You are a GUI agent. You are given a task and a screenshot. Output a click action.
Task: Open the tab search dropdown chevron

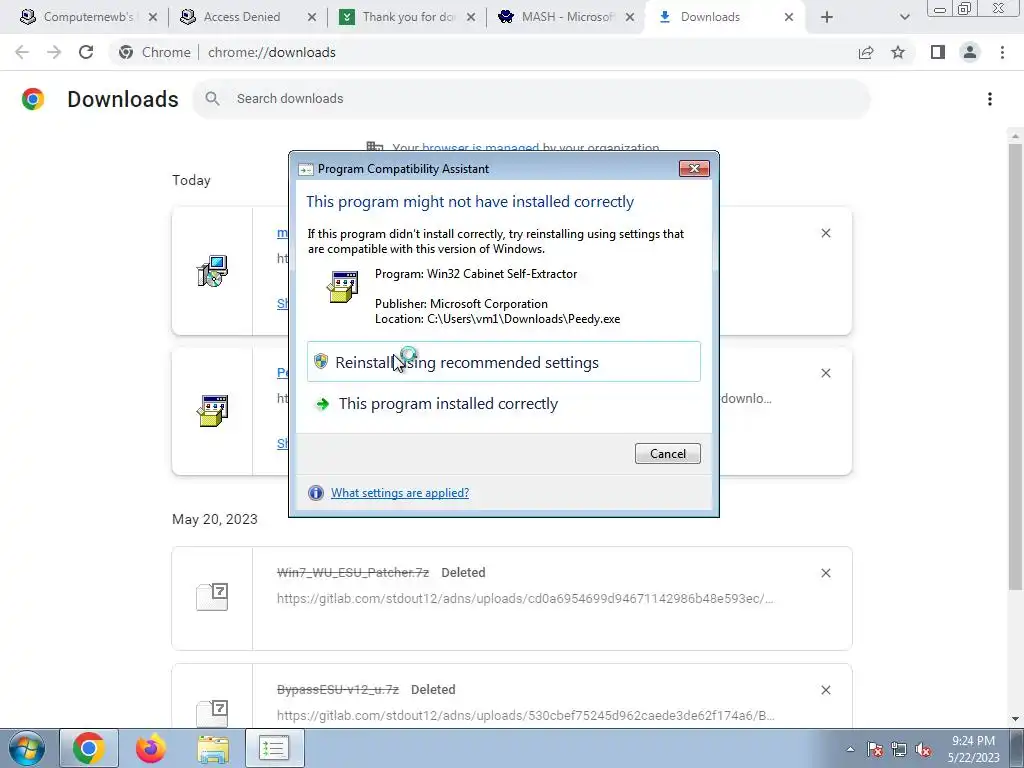click(x=904, y=18)
